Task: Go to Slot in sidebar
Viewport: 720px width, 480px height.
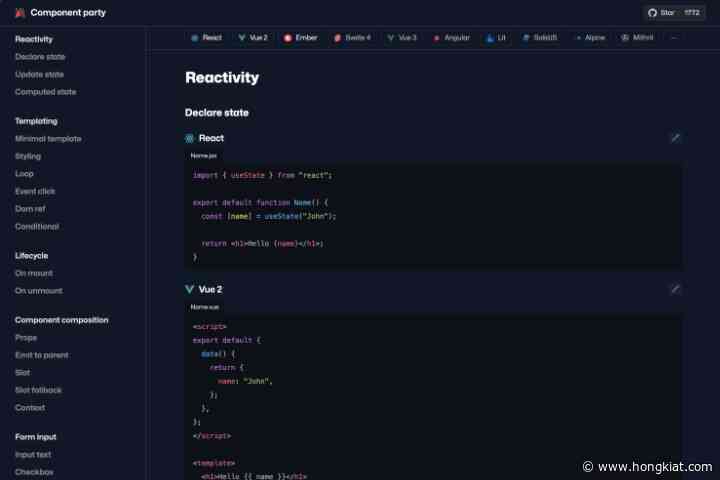Action: [22, 373]
